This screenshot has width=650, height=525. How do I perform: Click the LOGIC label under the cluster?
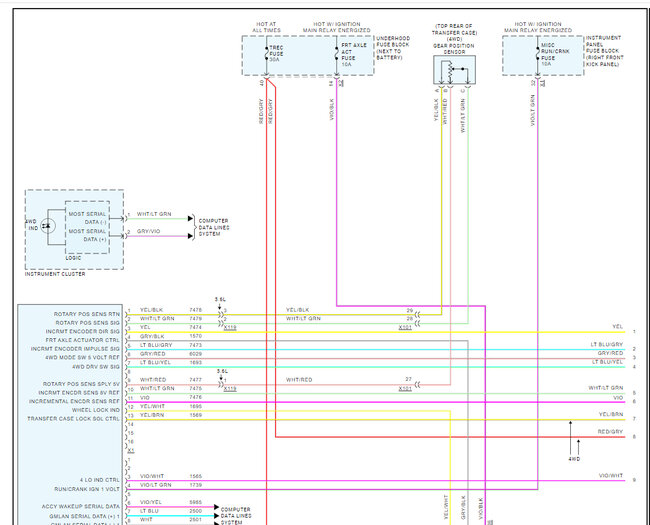[73, 258]
